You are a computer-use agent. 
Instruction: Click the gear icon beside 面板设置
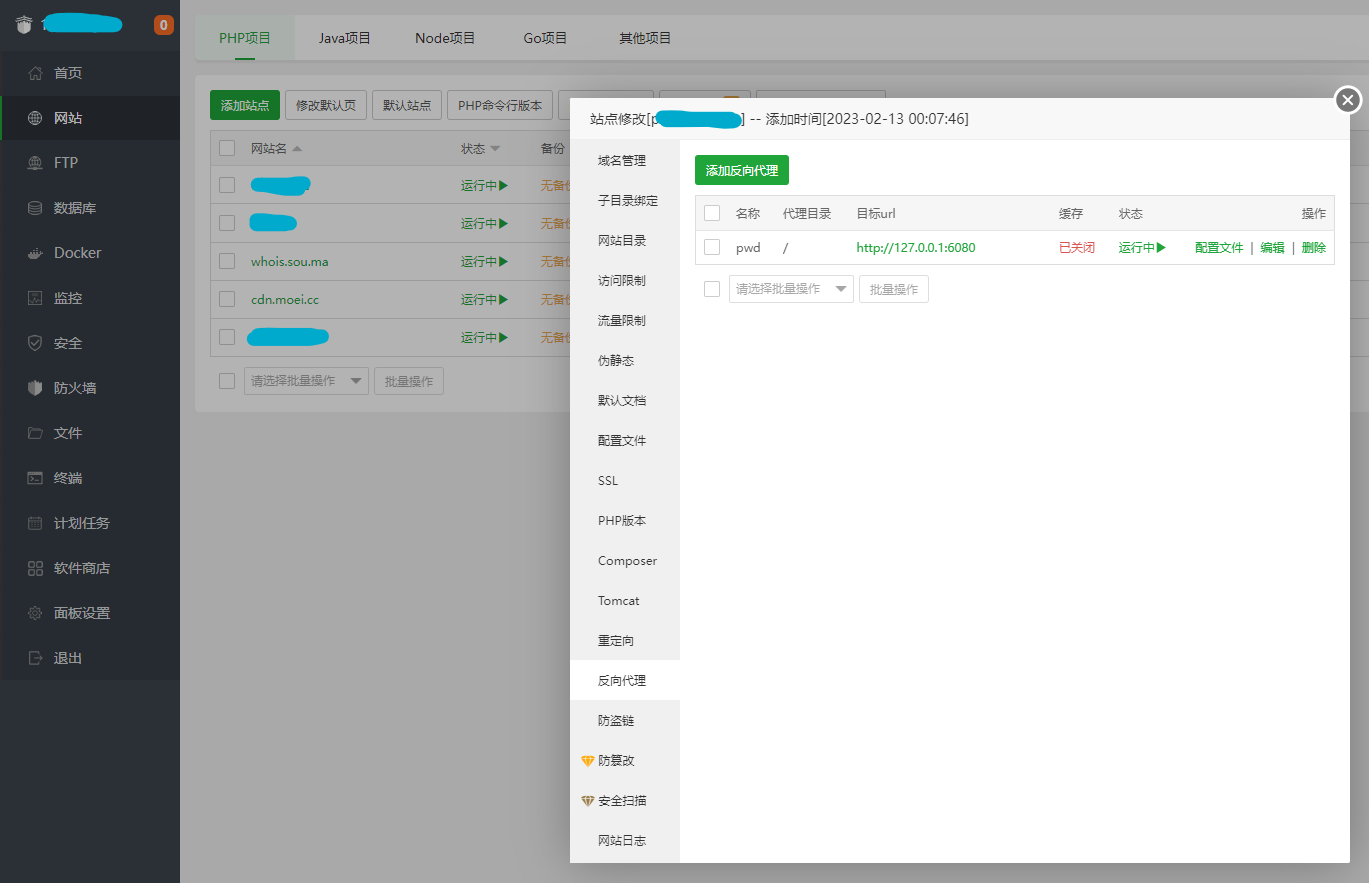click(x=36, y=613)
